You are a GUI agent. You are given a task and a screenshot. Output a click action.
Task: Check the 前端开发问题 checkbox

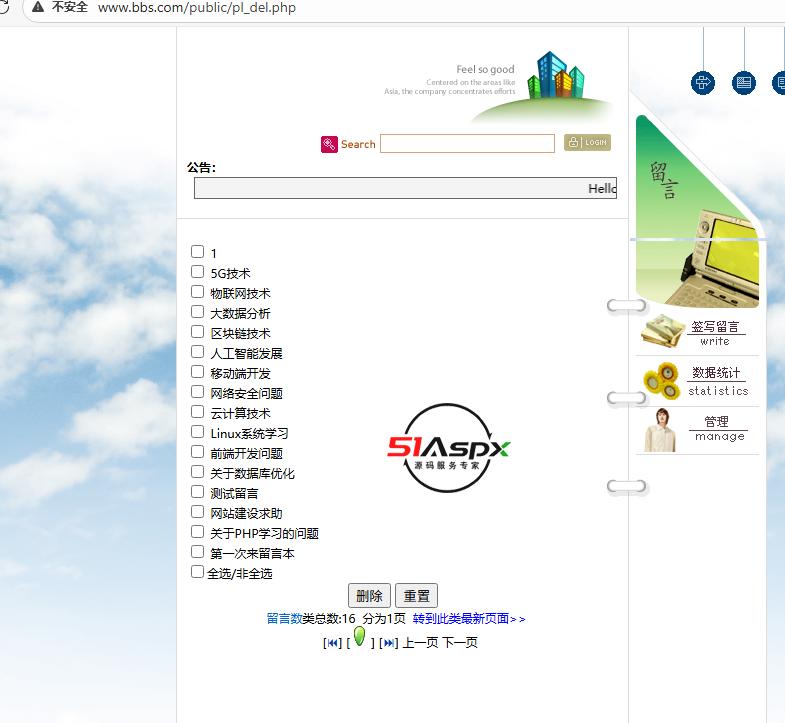tap(197, 452)
